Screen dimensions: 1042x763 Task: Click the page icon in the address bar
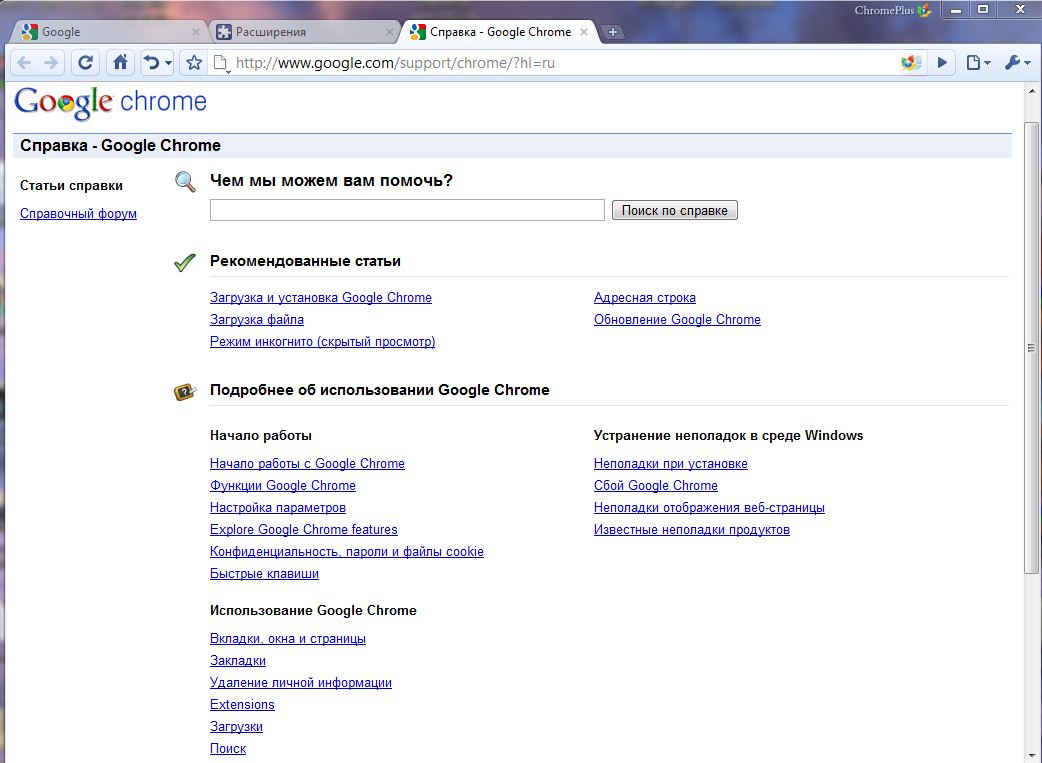click(x=220, y=63)
